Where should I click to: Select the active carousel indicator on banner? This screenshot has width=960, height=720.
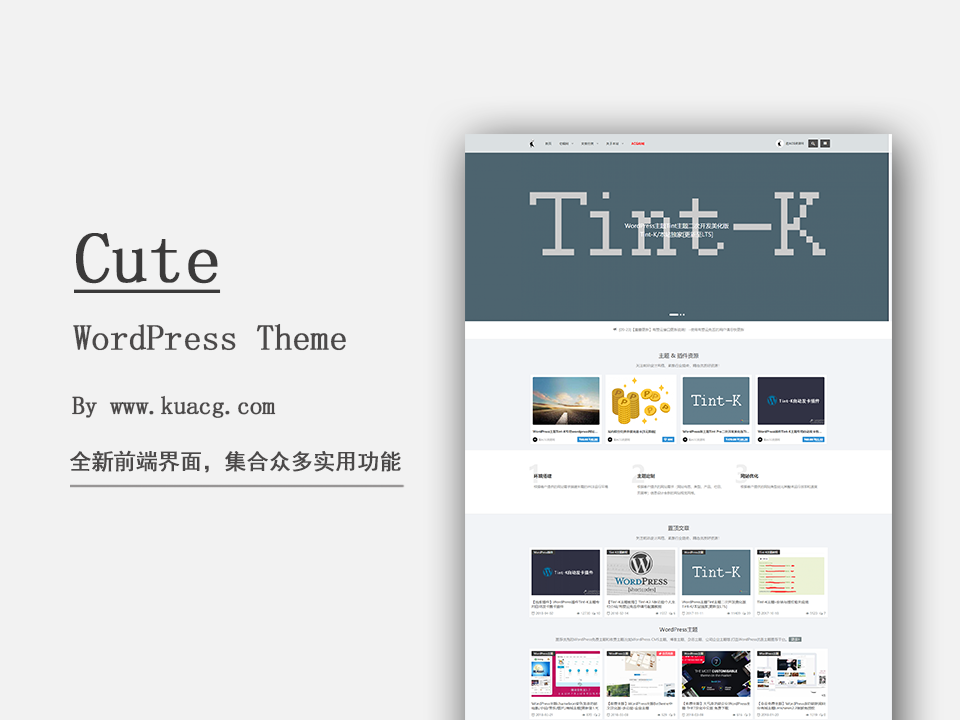click(674, 315)
